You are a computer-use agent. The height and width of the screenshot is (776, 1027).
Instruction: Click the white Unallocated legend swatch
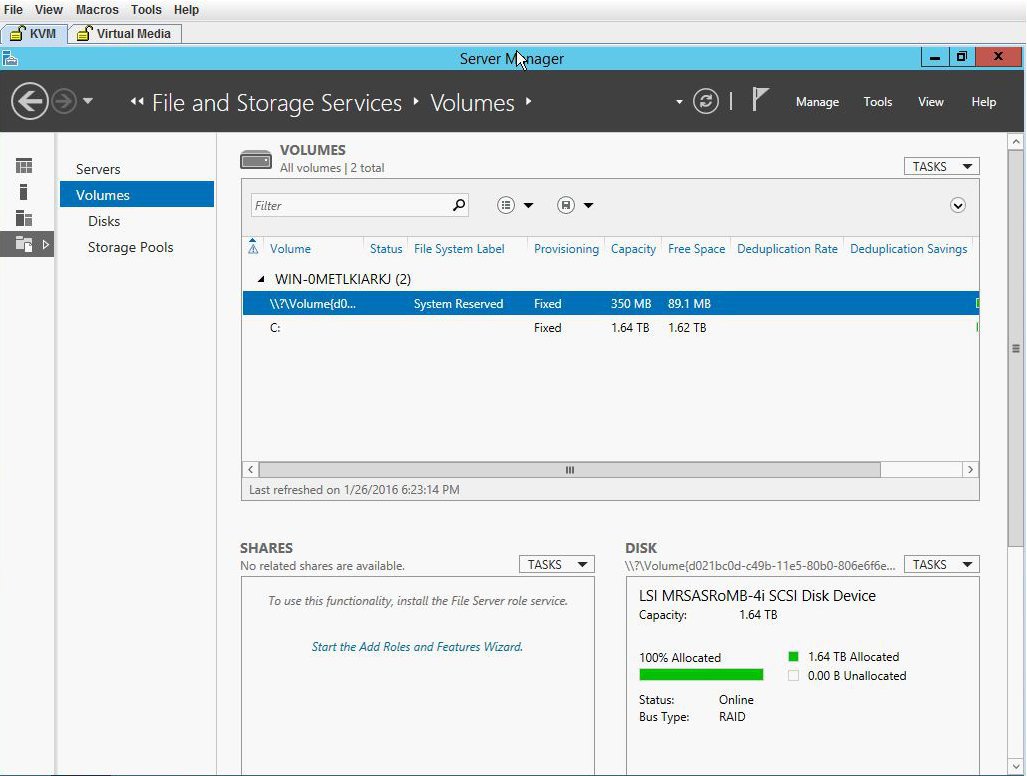pyautogui.click(x=793, y=676)
